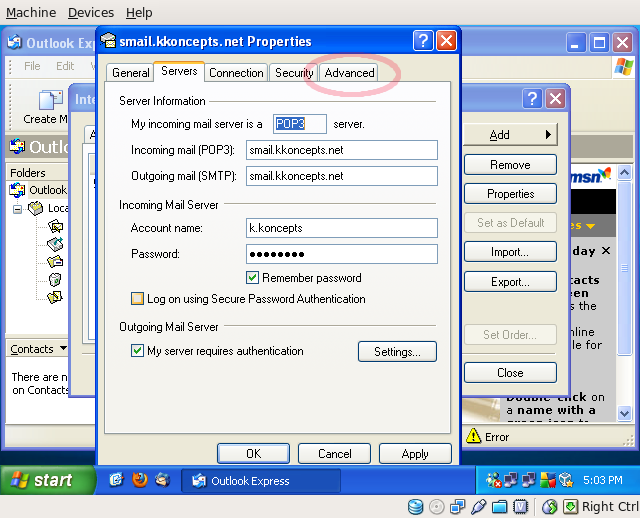The image size is (640, 518).
Task: Minimize the Outlook Express window
Action: (x=575, y=42)
